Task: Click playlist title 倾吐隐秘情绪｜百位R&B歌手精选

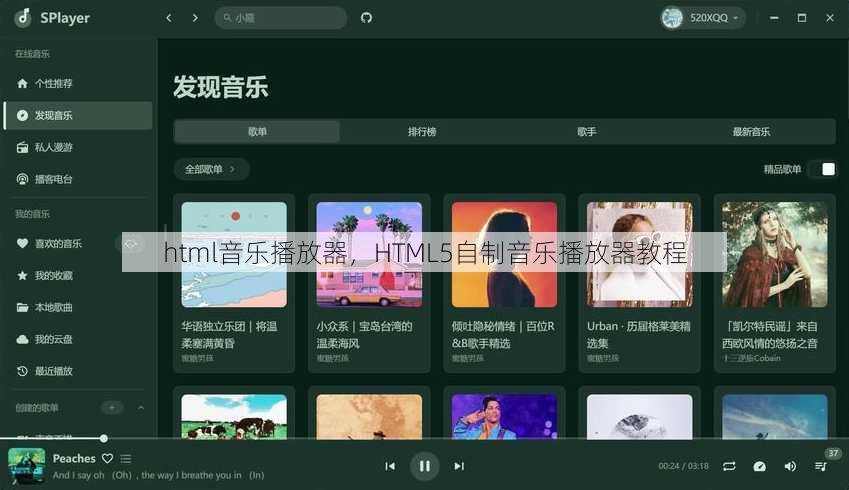Action: (x=503, y=335)
